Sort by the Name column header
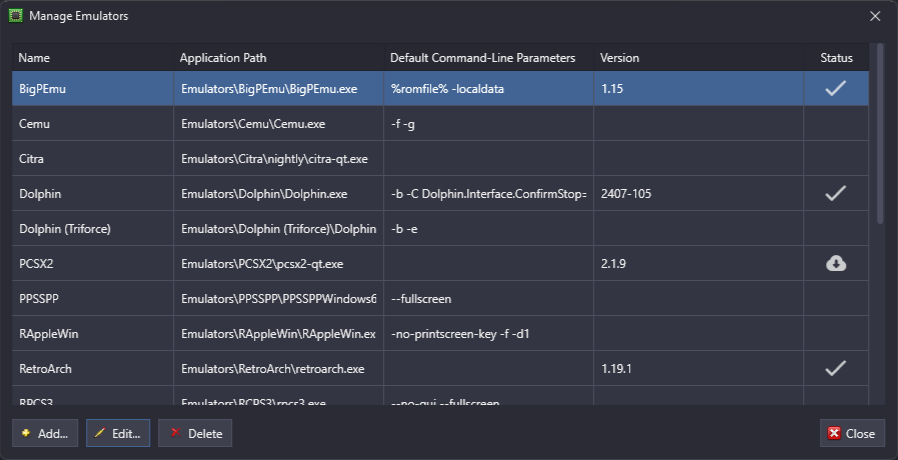This screenshot has height=460, width=898. point(93,58)
